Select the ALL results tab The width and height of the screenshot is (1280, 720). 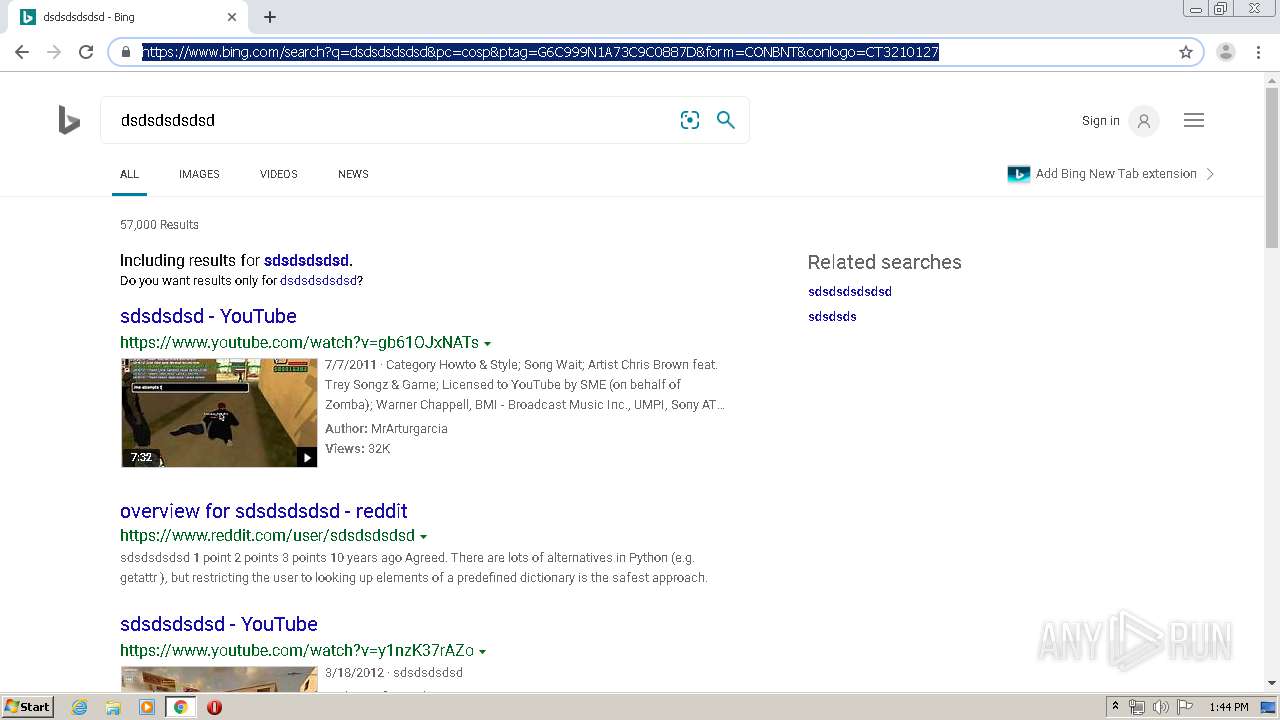tap(129, 174)
